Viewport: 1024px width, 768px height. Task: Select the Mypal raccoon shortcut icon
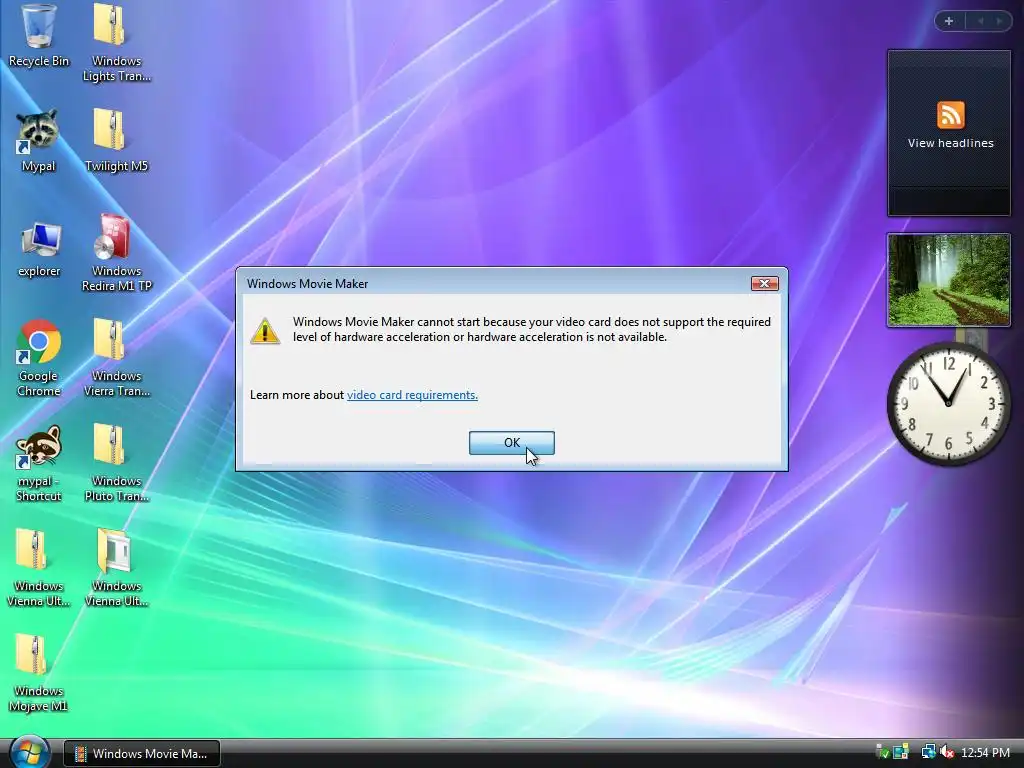pyautogui.click(x=39, y=140)
